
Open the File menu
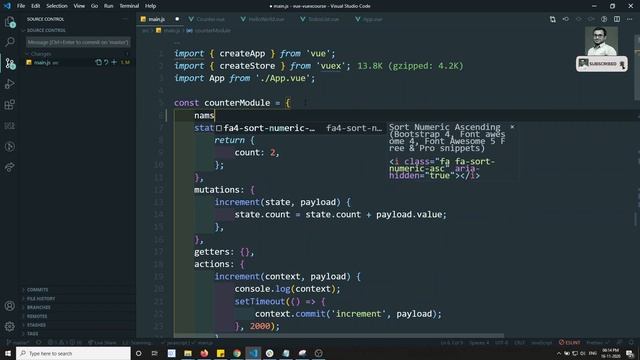(21, 6)
